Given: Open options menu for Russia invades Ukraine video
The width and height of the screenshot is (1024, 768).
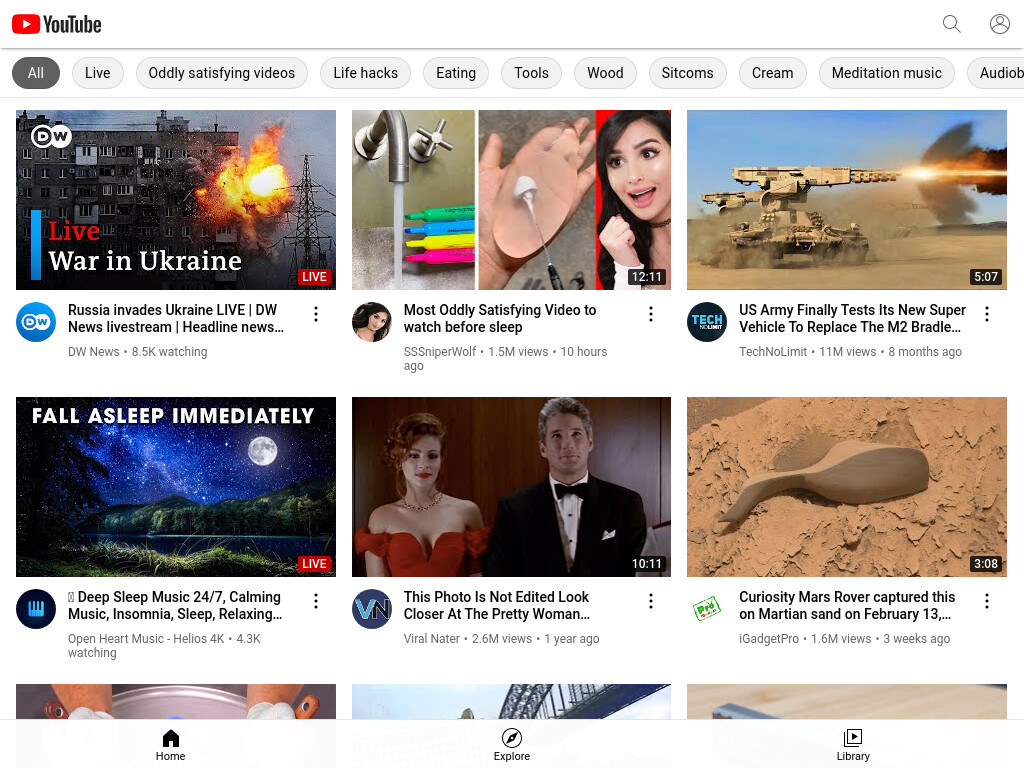Looking at the screenshot, I should (x=315, y=314).
